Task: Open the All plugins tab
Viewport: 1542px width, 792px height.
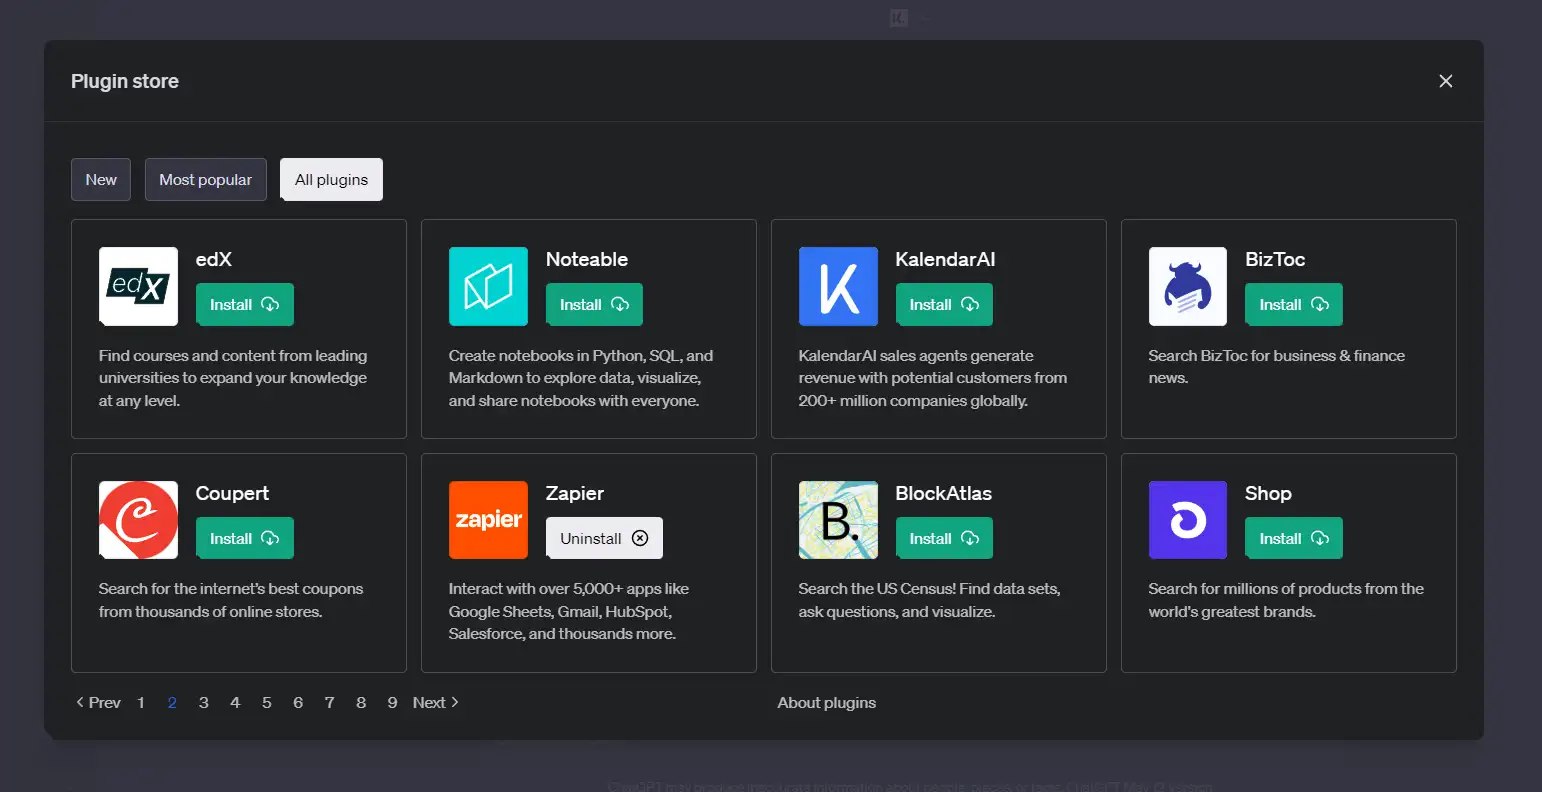Action: tap(331, 180)
